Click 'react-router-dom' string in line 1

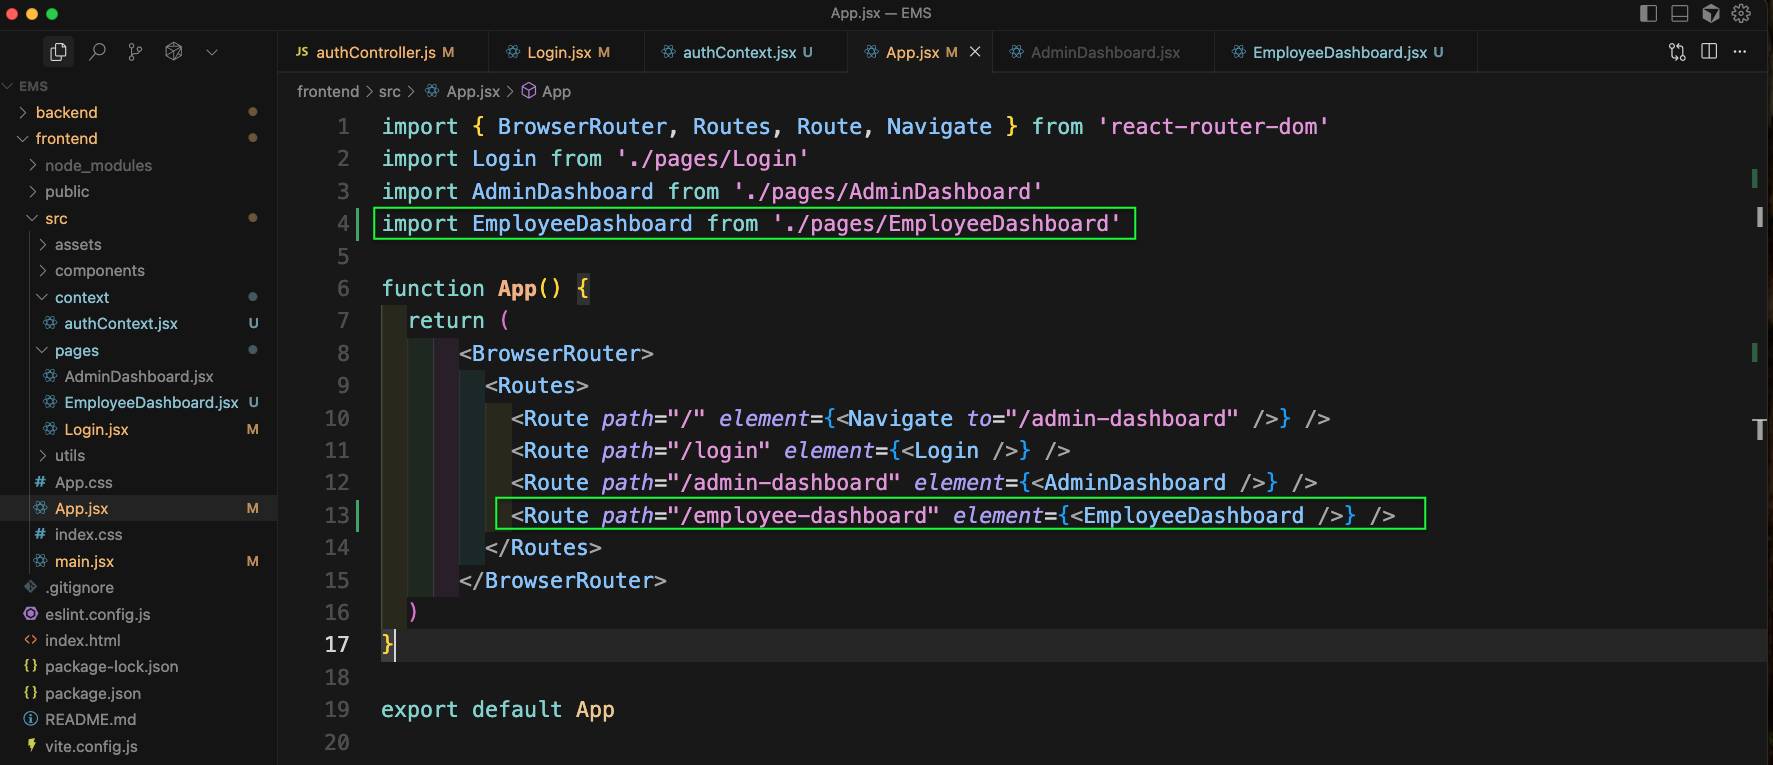coord(1213,126)
